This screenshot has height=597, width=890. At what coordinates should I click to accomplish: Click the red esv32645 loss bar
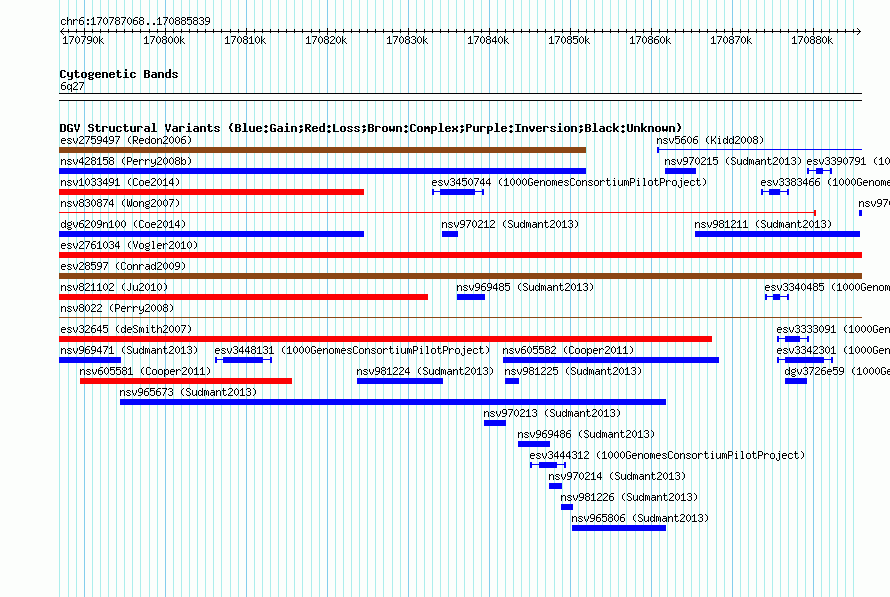coord(385,339)
